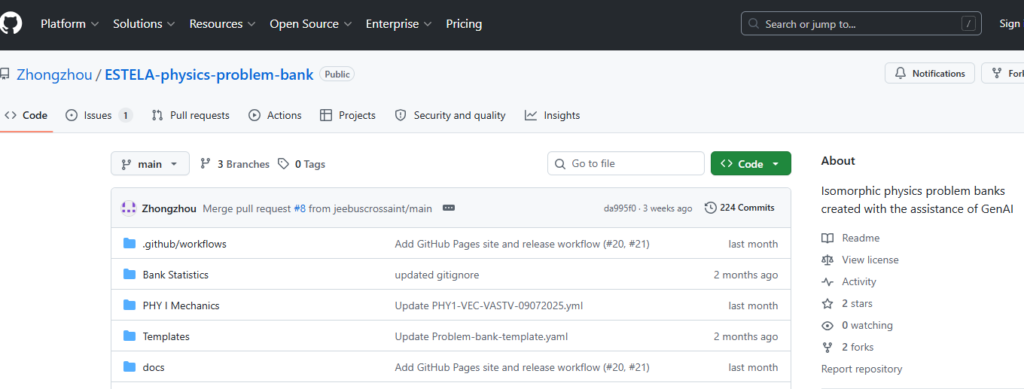Viewport: 1024px width, 389px height.
Task: View the 2 forks link
Action: coord(848,347)
